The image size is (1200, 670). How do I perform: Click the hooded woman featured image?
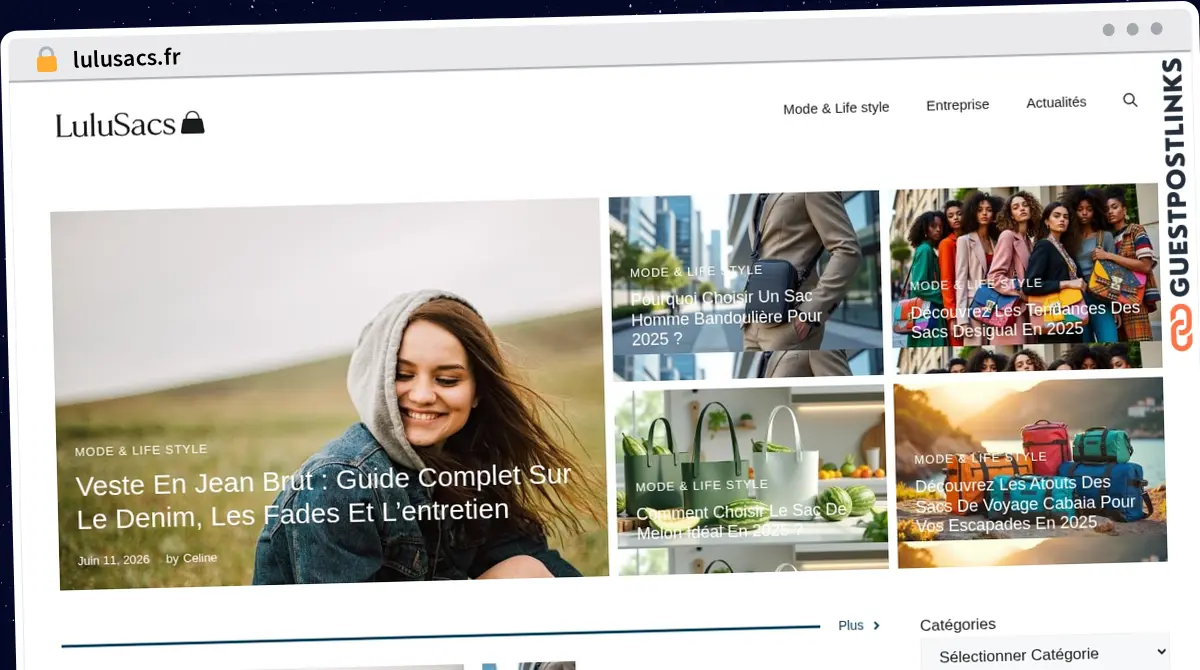click(x=330, y=392)
